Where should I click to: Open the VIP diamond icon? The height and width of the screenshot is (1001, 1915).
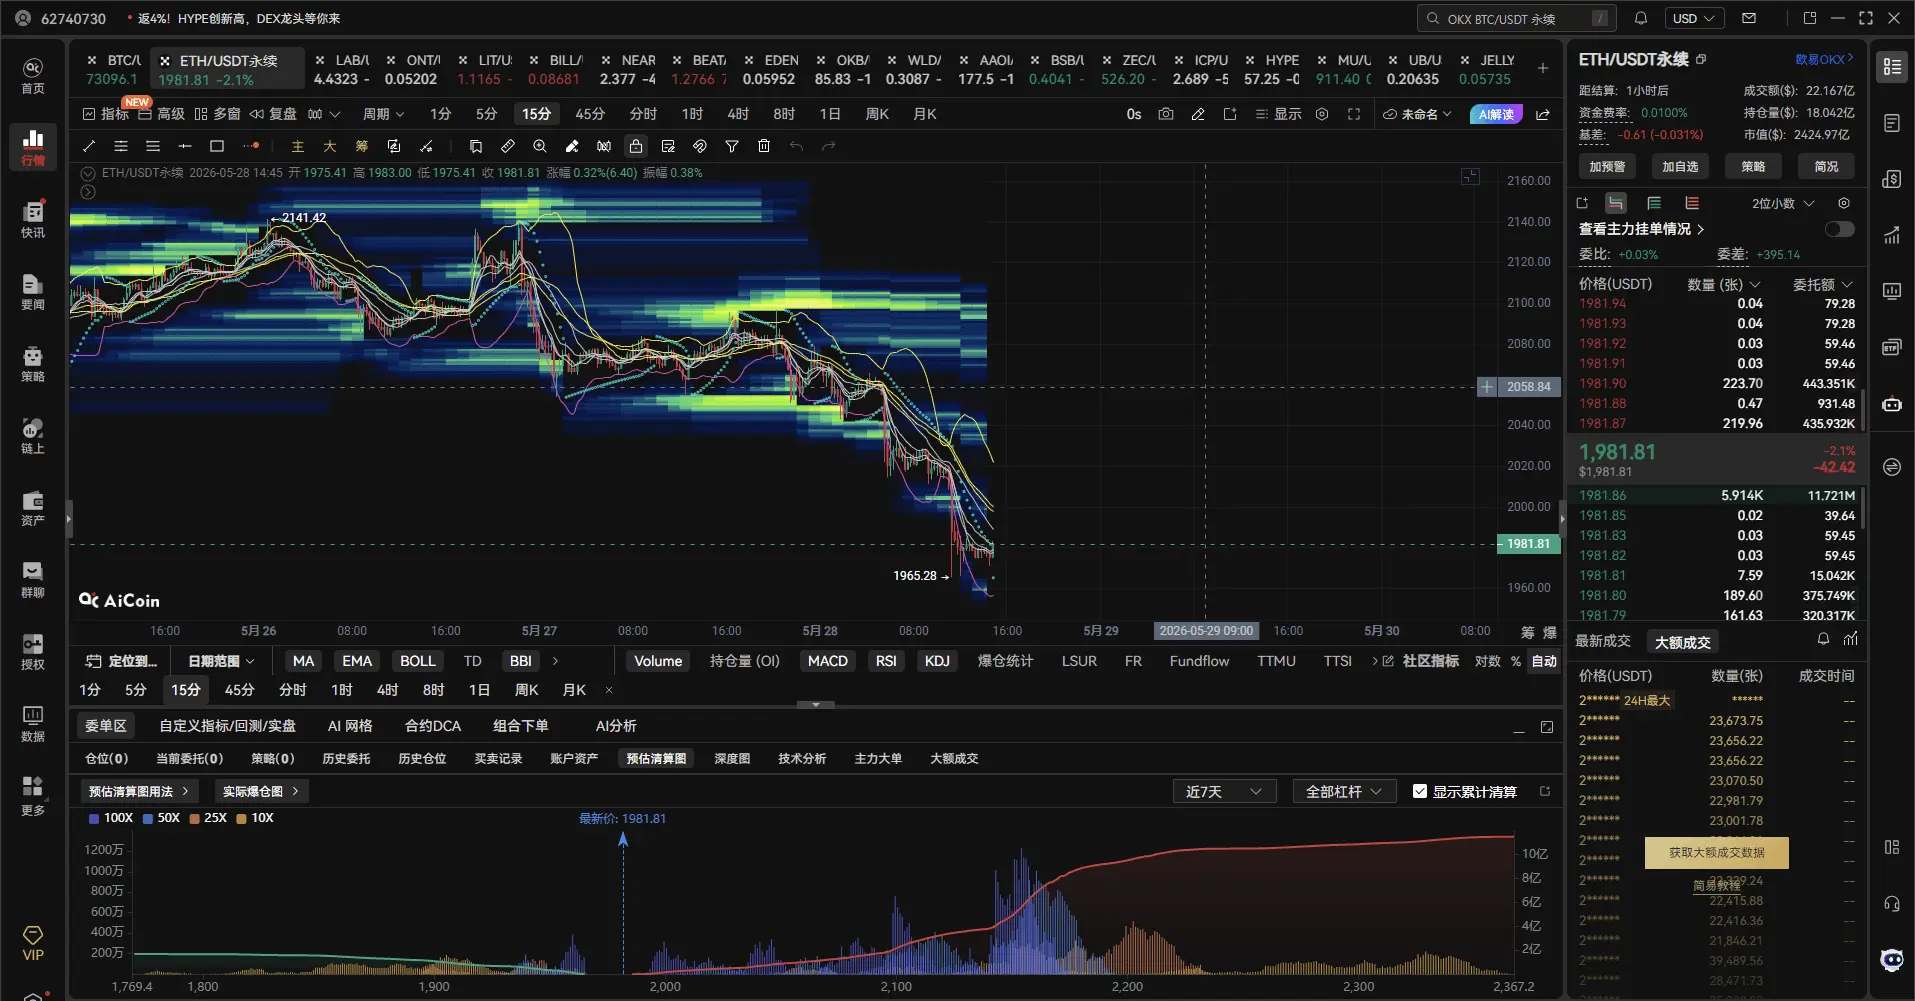pos(33,942)
